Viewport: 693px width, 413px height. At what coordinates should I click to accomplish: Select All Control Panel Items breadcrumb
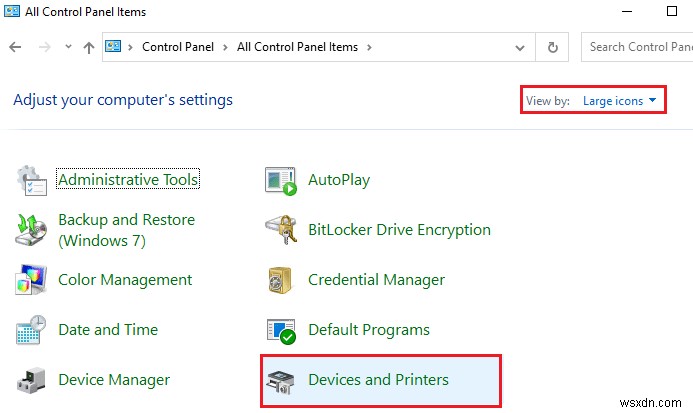pyautogui.click(x=297, y=47)
